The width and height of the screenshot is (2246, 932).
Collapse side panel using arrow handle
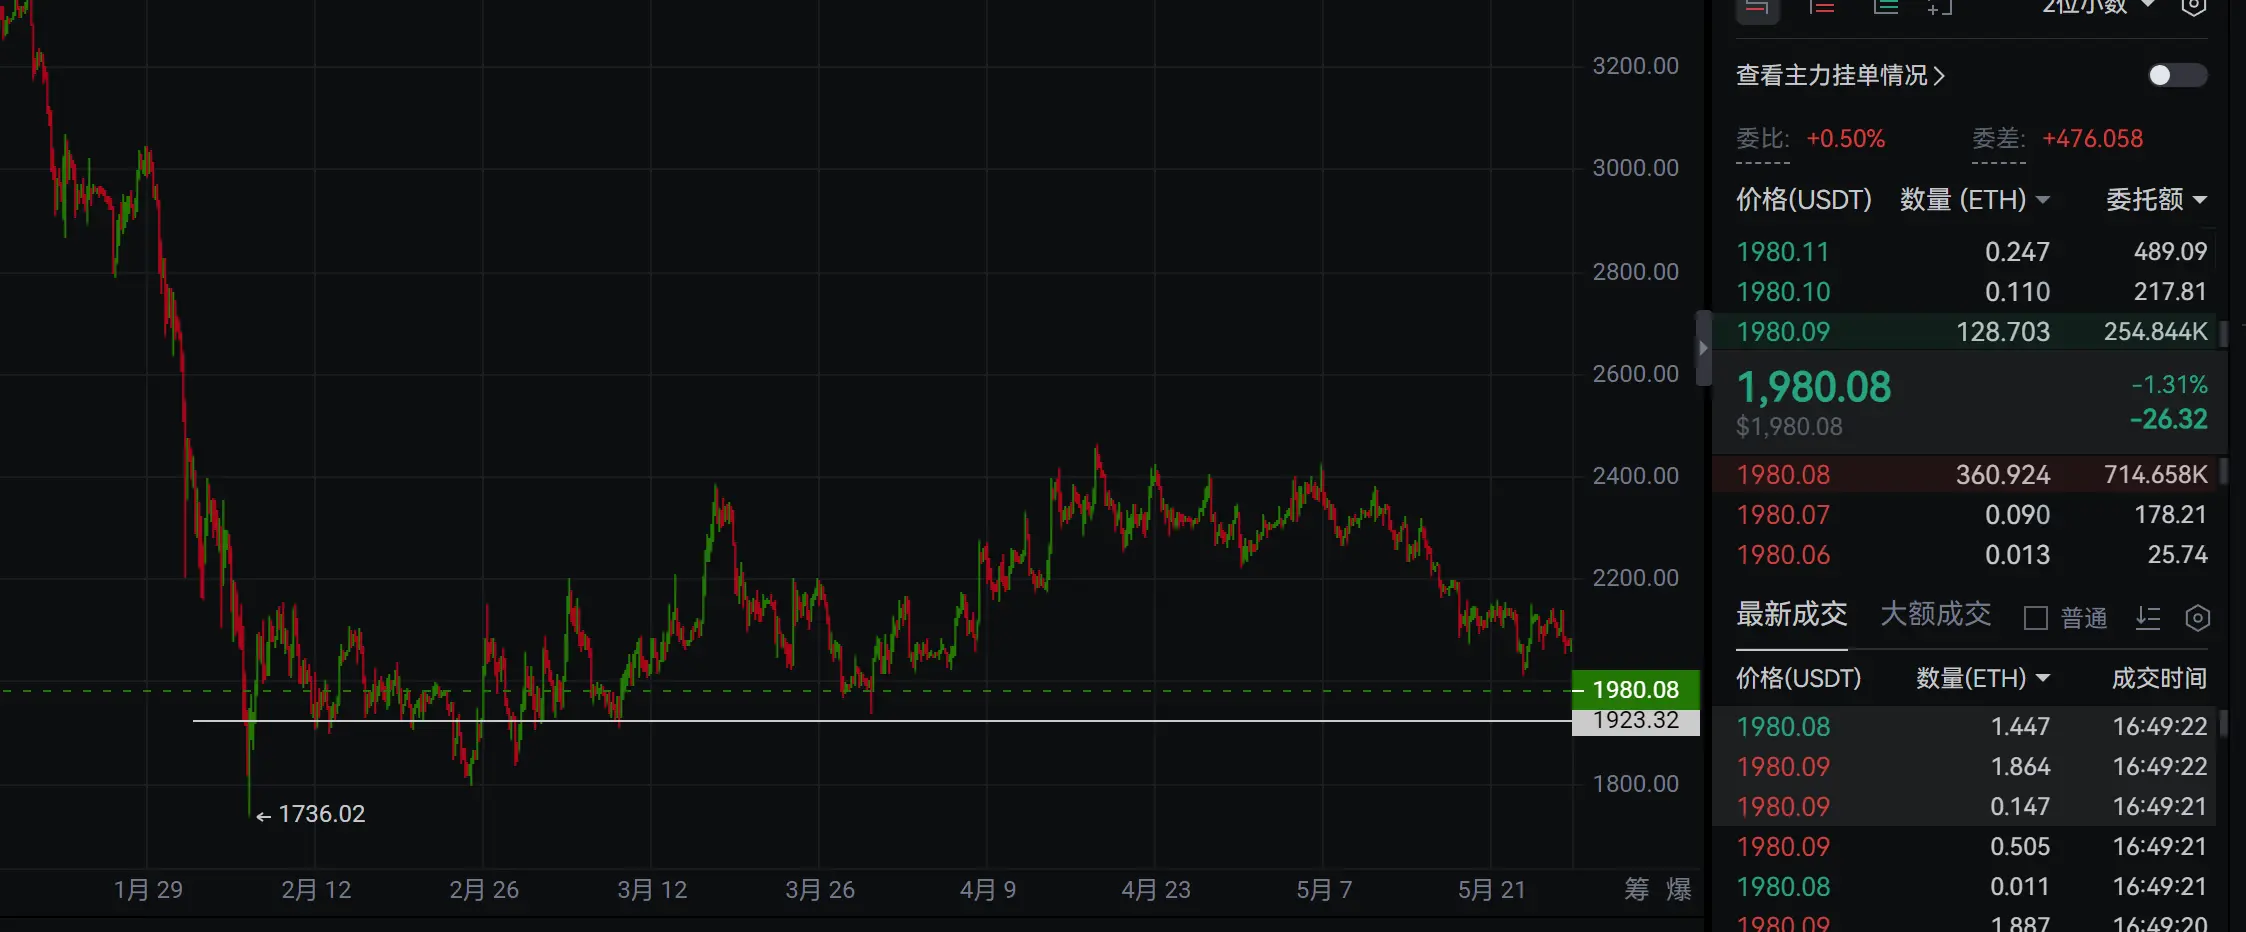(x=1704, y=348)
